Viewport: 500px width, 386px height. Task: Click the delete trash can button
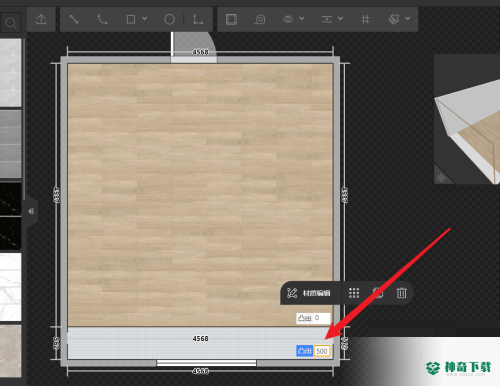pyautogui.click(x=402, y=293)
